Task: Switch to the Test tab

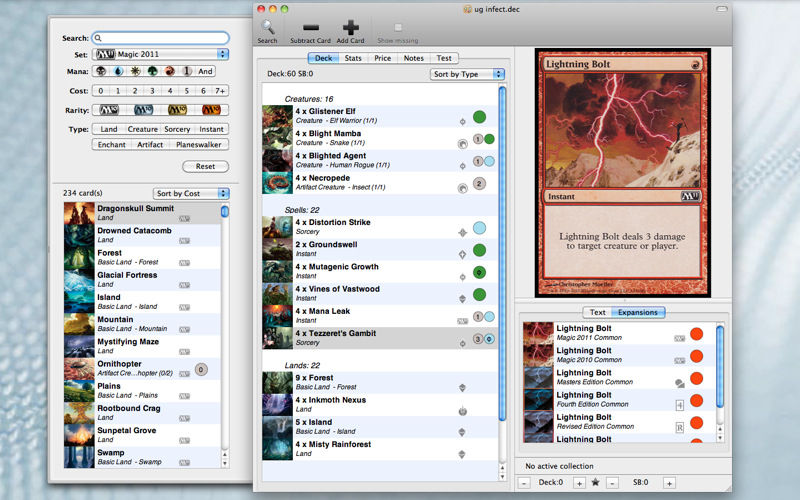Action: (444, 58)
